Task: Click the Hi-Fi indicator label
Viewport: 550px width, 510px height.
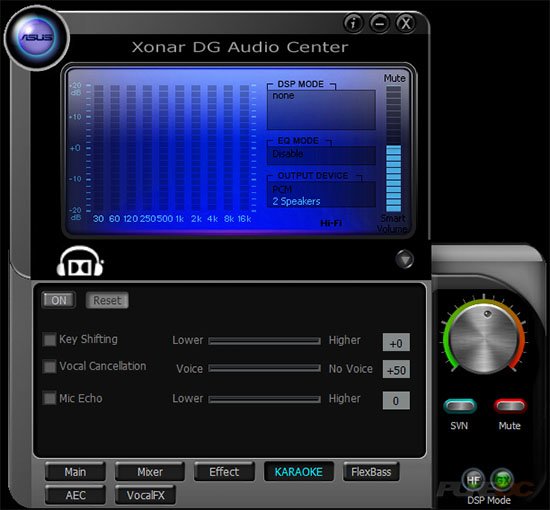Action: tap(331, 223)
